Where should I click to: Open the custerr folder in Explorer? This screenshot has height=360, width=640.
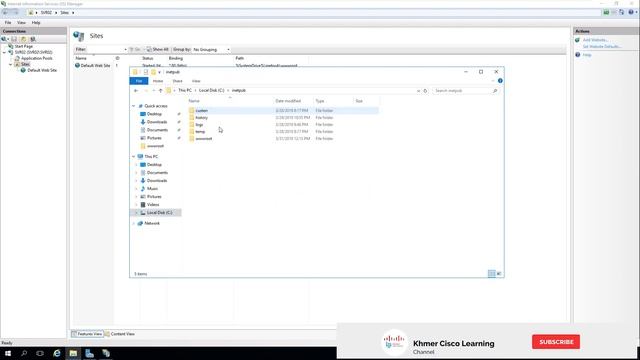click(x=202, y=111)
